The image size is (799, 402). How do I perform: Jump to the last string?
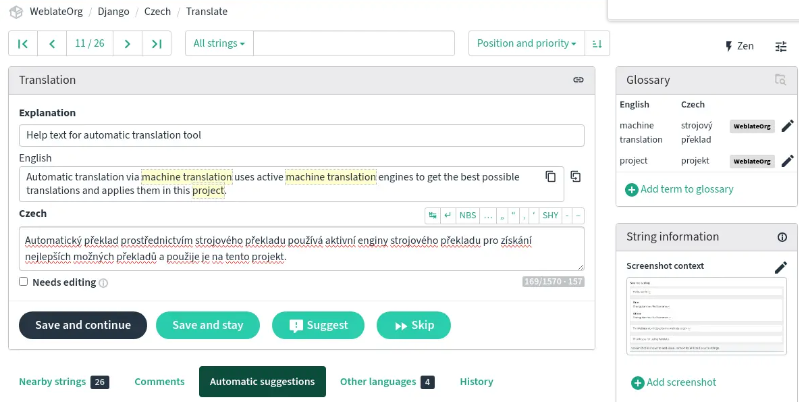pos(157,43)
